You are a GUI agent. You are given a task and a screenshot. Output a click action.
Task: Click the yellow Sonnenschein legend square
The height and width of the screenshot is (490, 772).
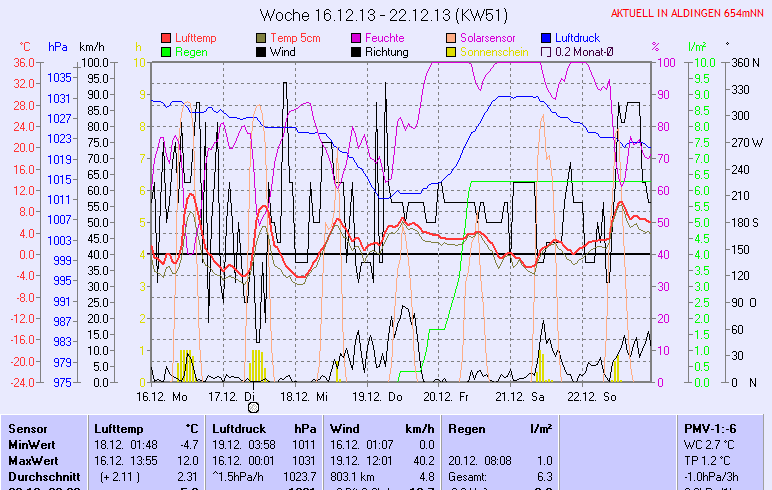(x=451, y=51)
